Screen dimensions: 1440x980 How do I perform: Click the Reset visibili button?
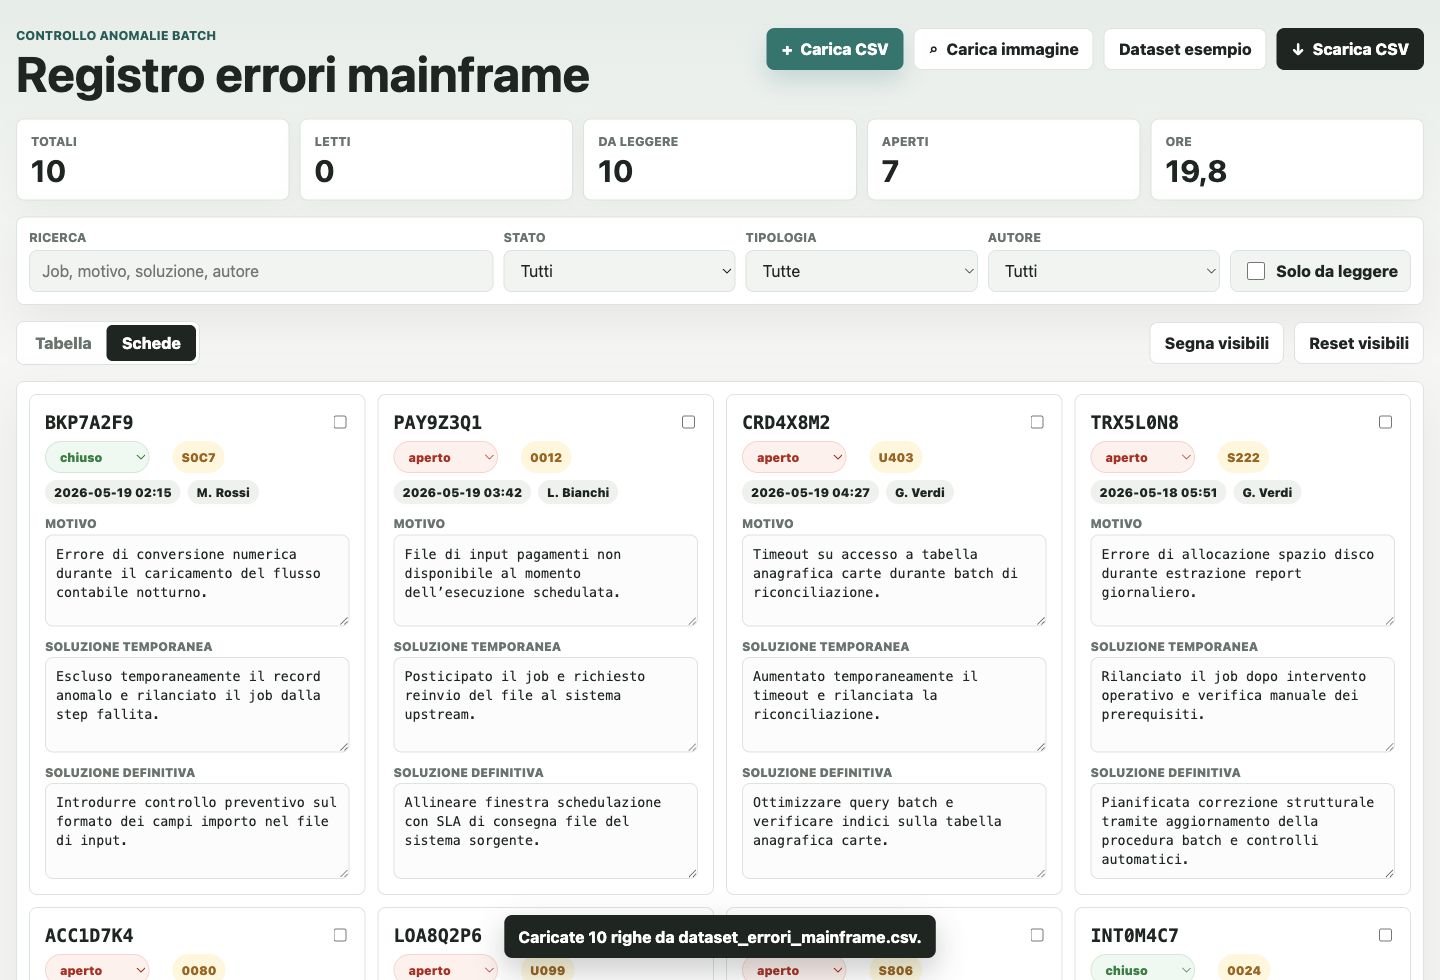(x=1359, y=343)
